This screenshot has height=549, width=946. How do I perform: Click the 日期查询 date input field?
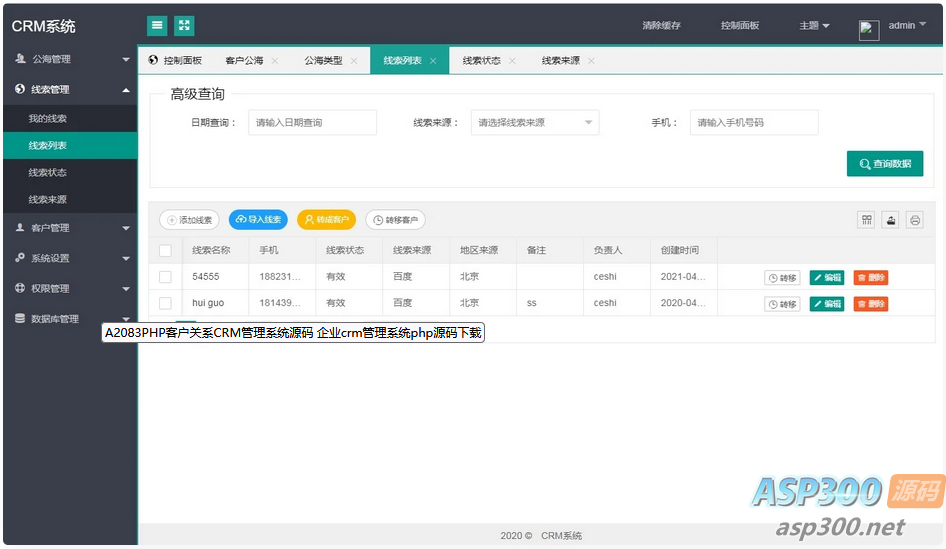click(x=312, y=123)
